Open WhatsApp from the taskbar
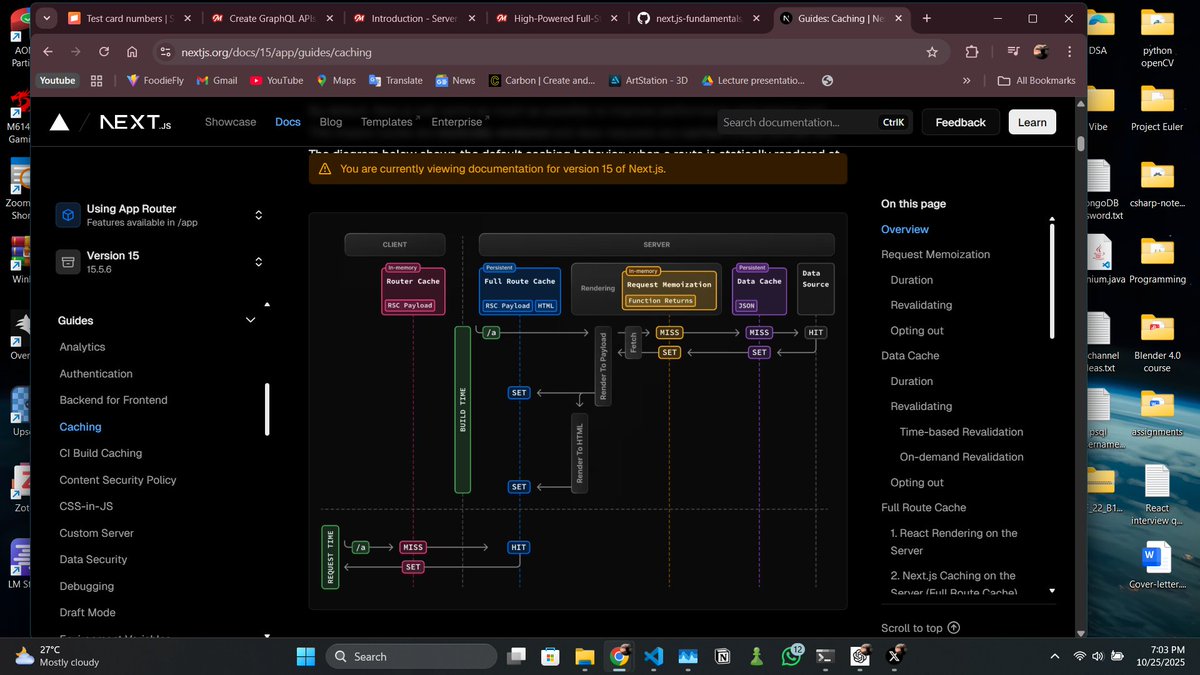 click(x=792, y=657)
